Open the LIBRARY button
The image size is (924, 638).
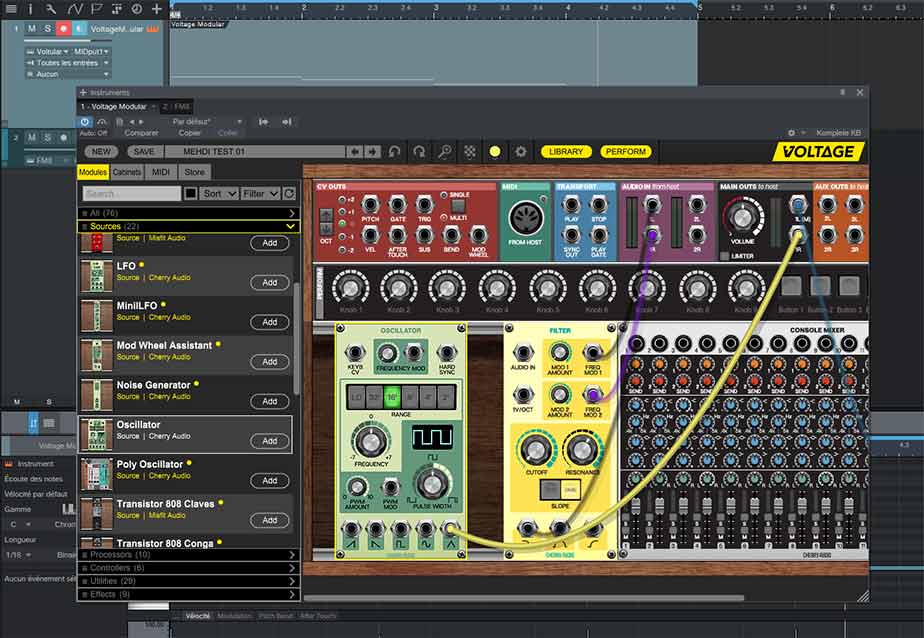pos(566,151)
